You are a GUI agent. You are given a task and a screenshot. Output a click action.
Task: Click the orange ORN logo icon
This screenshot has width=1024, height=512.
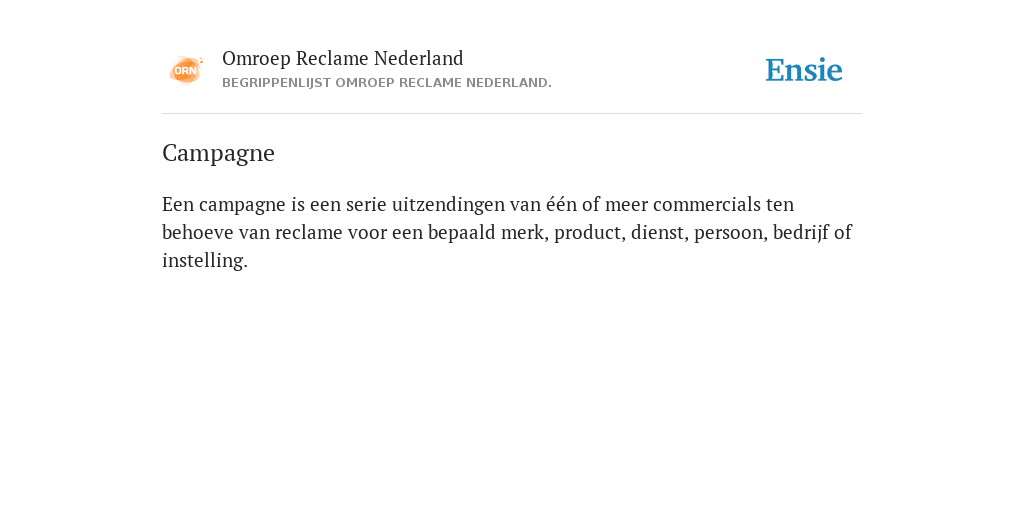186,70
